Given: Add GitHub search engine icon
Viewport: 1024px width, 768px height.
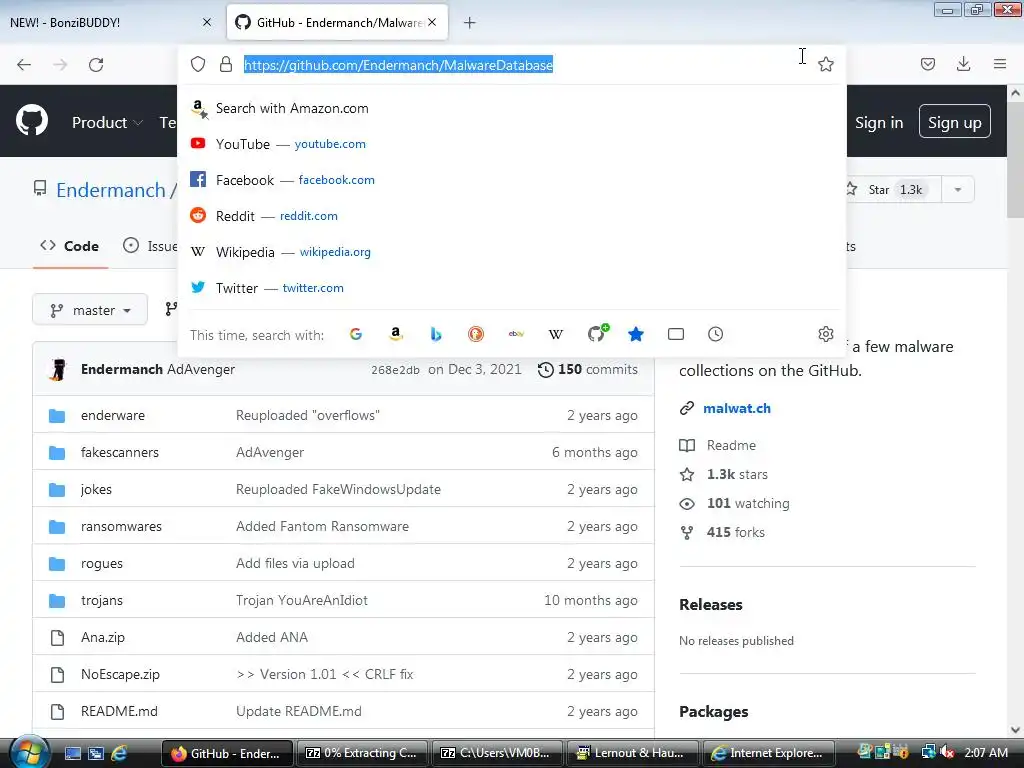Looking at the screenshot, I should pos(598,333).
